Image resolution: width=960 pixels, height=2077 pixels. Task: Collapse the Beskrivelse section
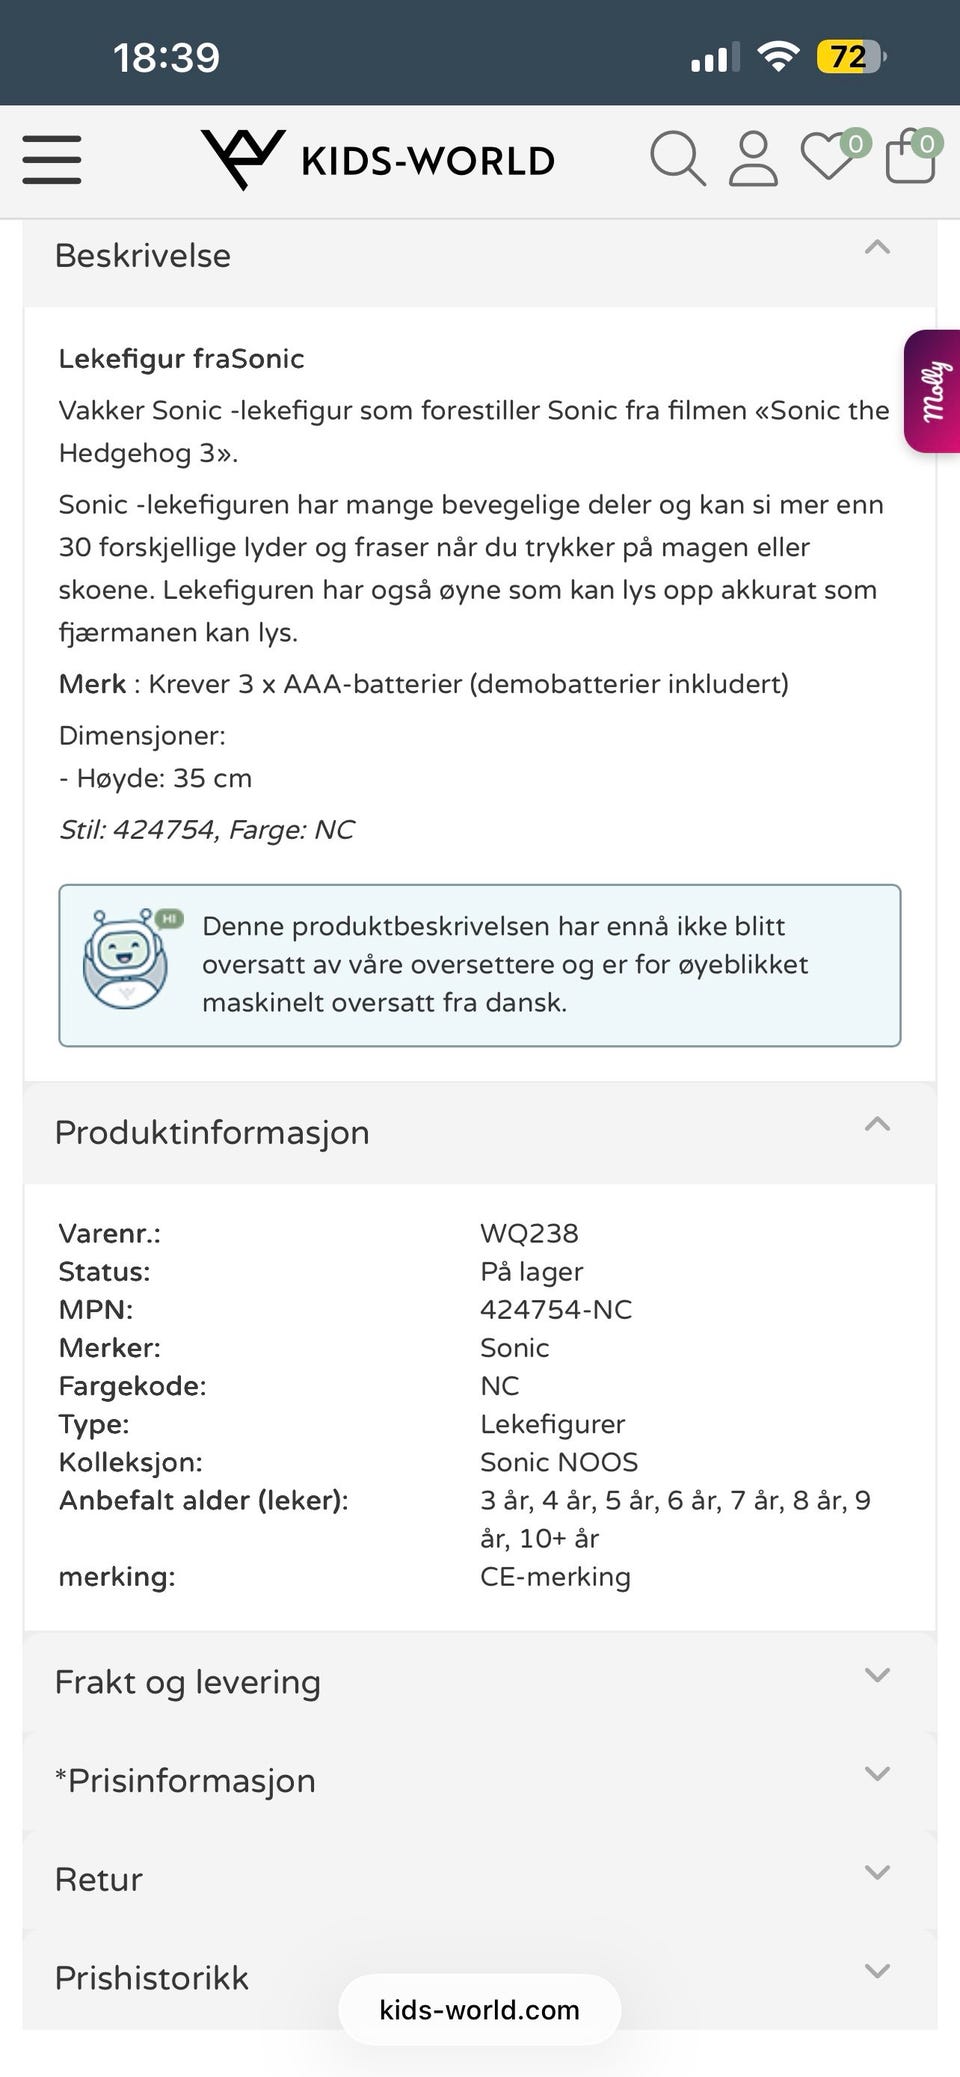480,256
